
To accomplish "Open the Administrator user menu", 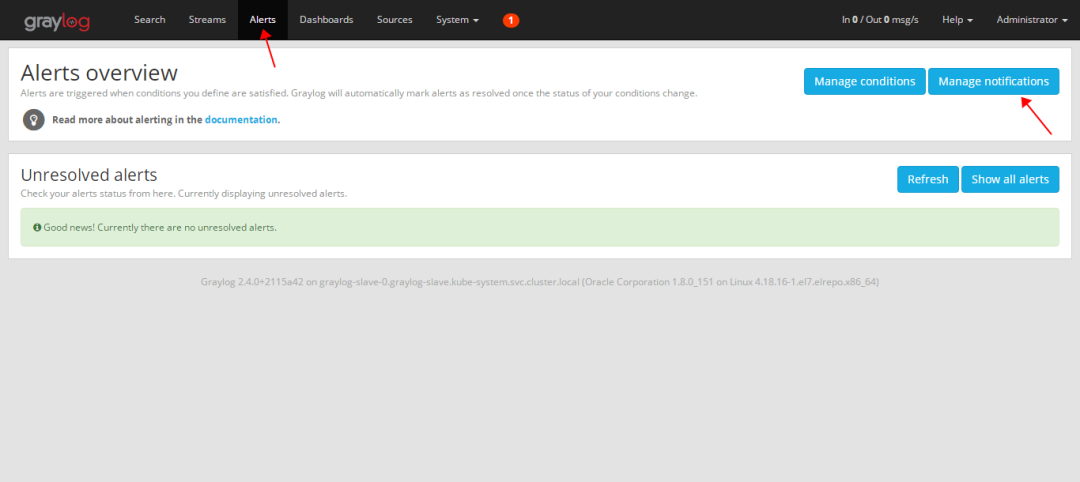I will (x=1032, y=20).
